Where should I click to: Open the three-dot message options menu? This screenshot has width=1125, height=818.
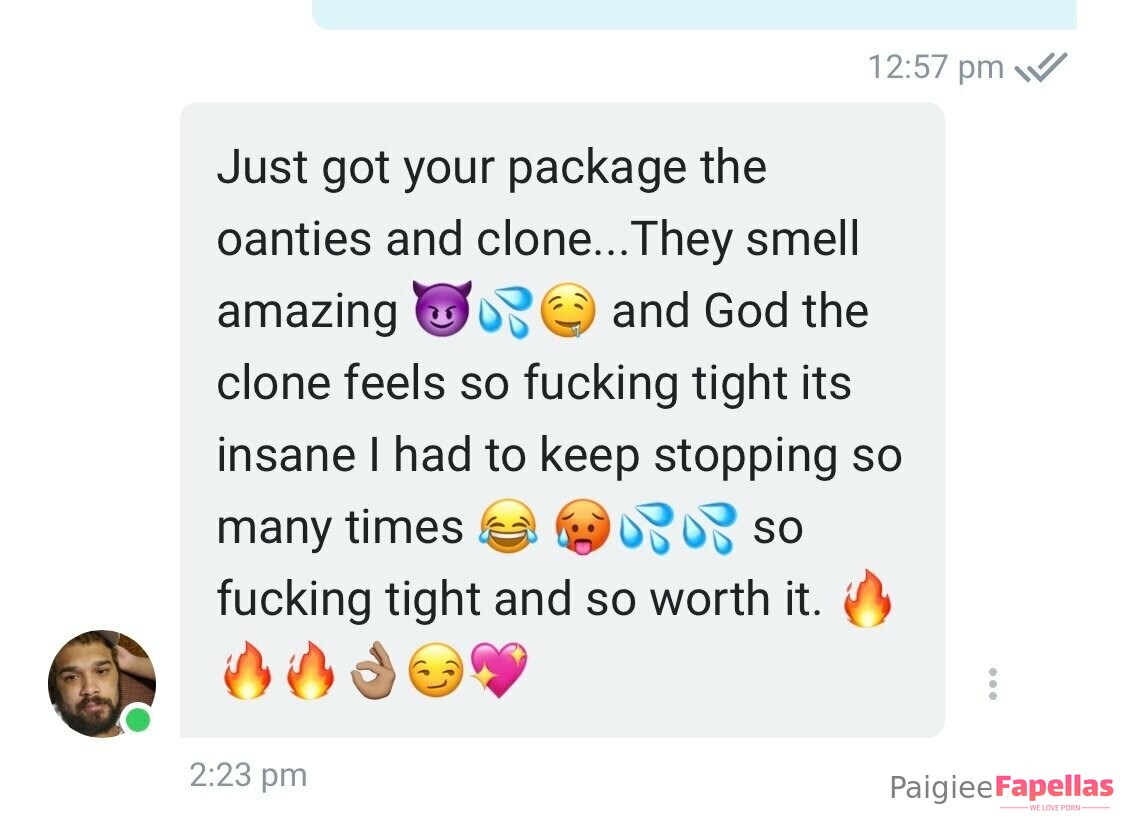(x=992, y=684)
